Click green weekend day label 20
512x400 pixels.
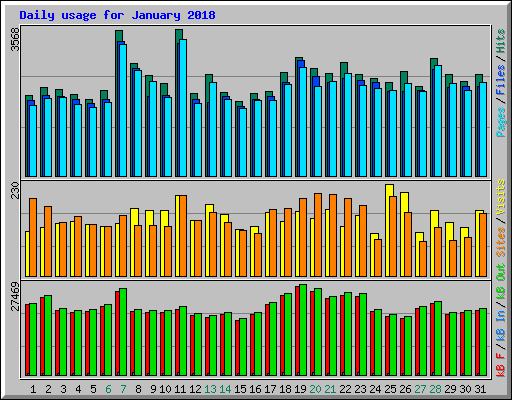tap(315, 389)
